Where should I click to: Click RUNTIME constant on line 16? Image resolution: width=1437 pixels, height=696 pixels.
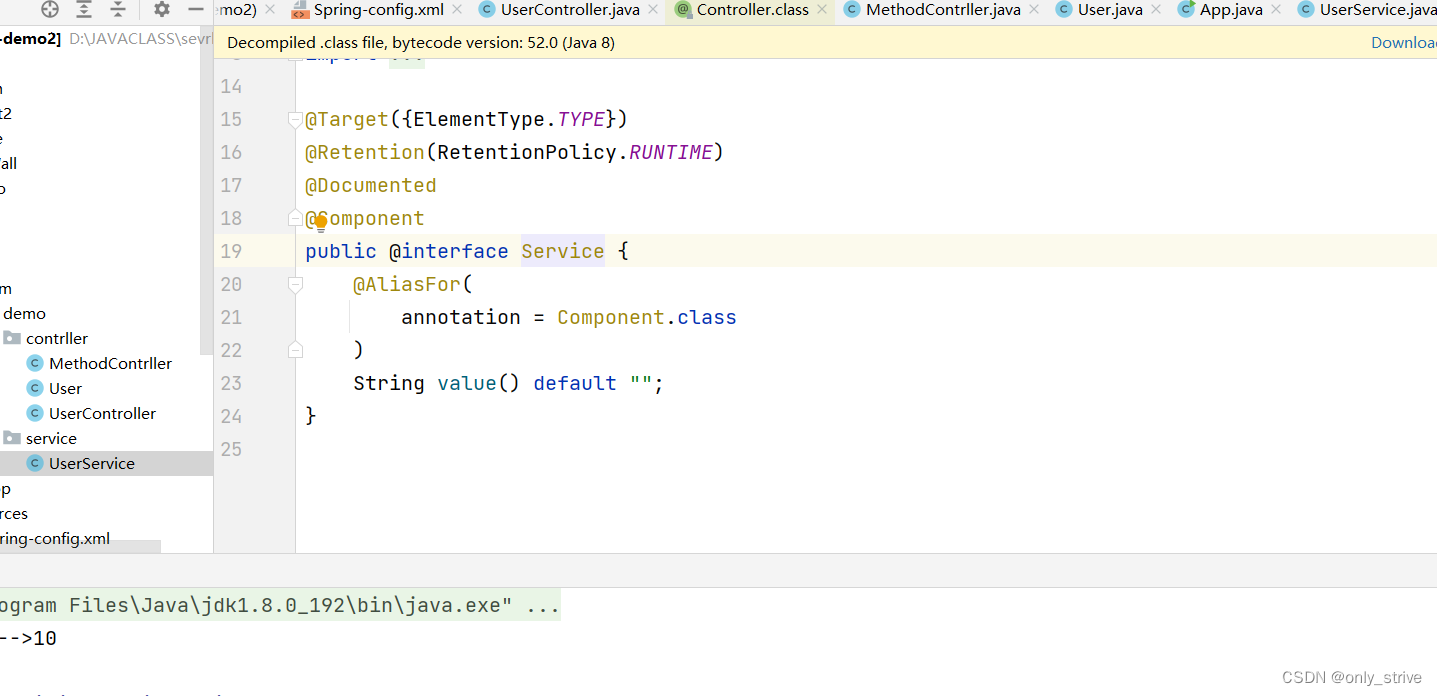pyautogui.click(x=671, y=152)
